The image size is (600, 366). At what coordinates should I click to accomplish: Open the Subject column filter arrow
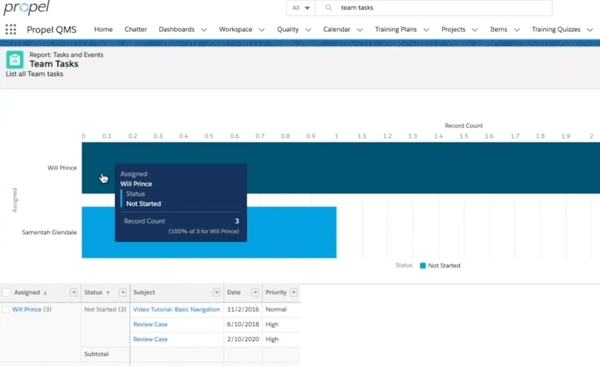pos(217,292)
